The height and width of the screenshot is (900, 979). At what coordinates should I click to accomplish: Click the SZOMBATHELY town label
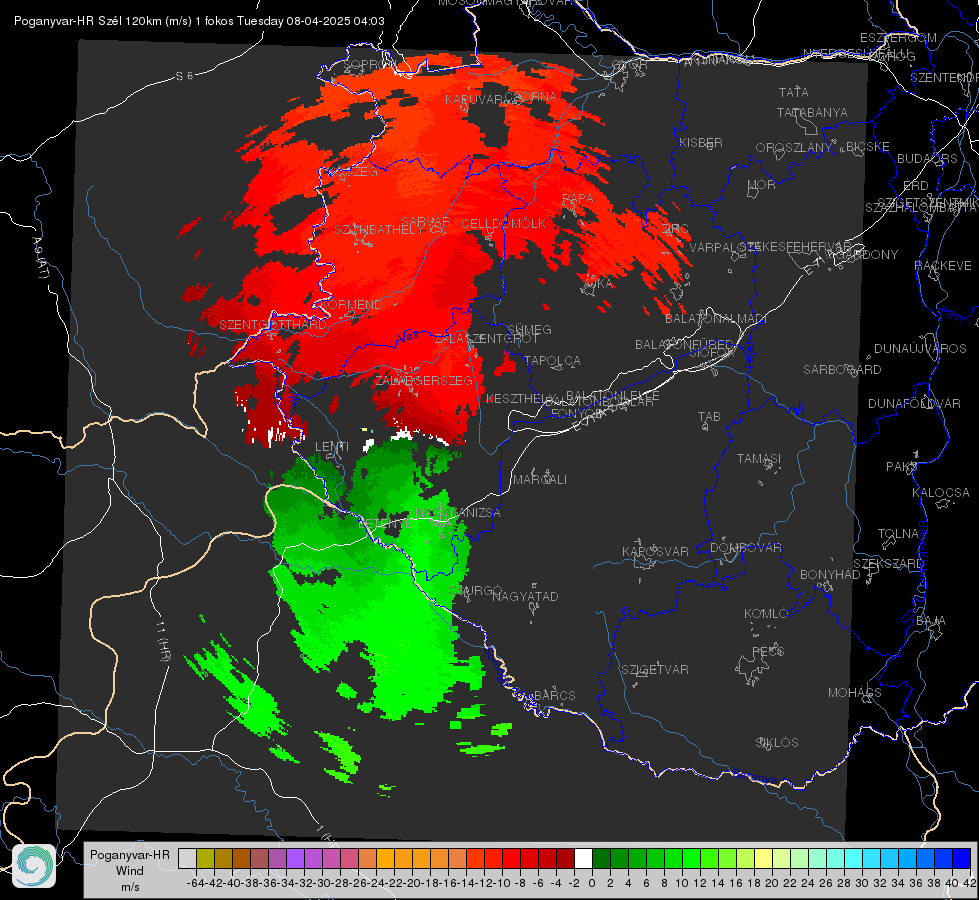379,230
